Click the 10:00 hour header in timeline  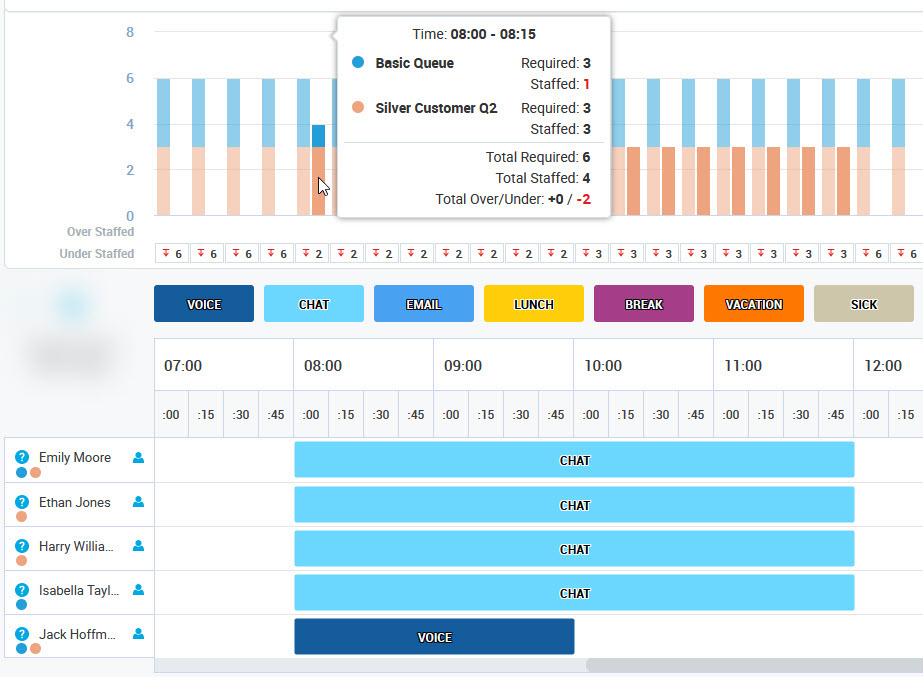[603, 366]
